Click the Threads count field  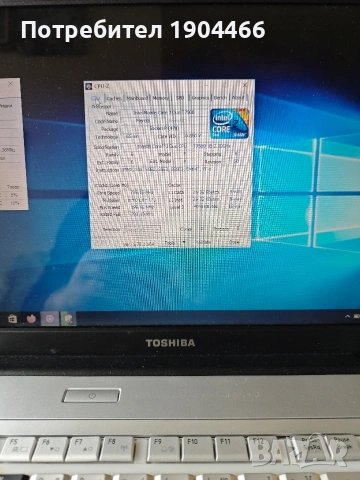[x=238, y=229]
